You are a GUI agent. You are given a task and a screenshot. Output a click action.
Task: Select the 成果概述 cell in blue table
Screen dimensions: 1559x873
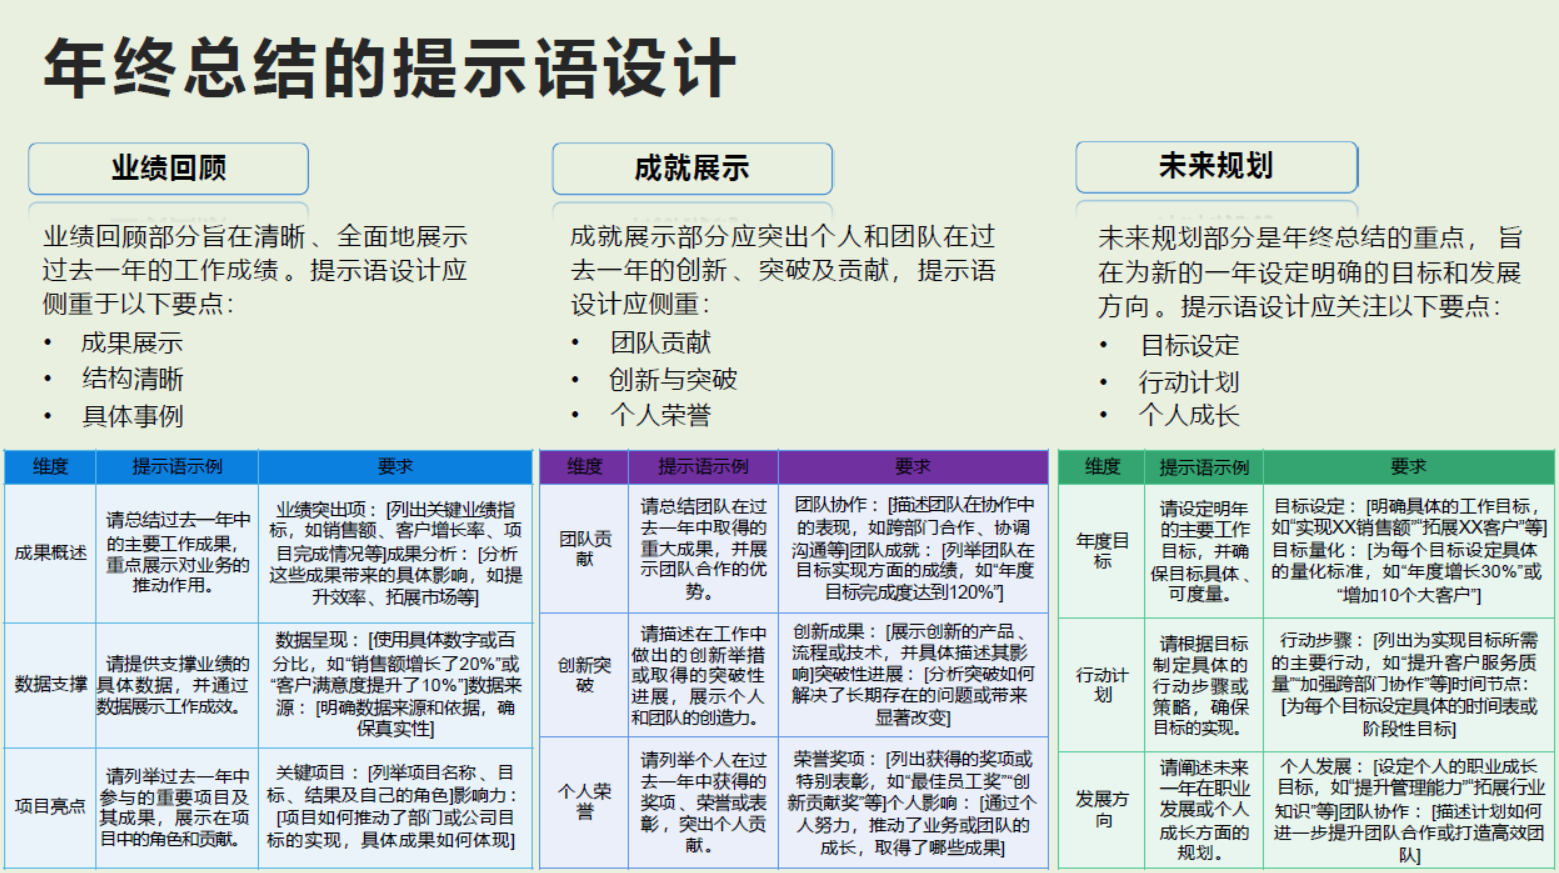coord(50,553)
